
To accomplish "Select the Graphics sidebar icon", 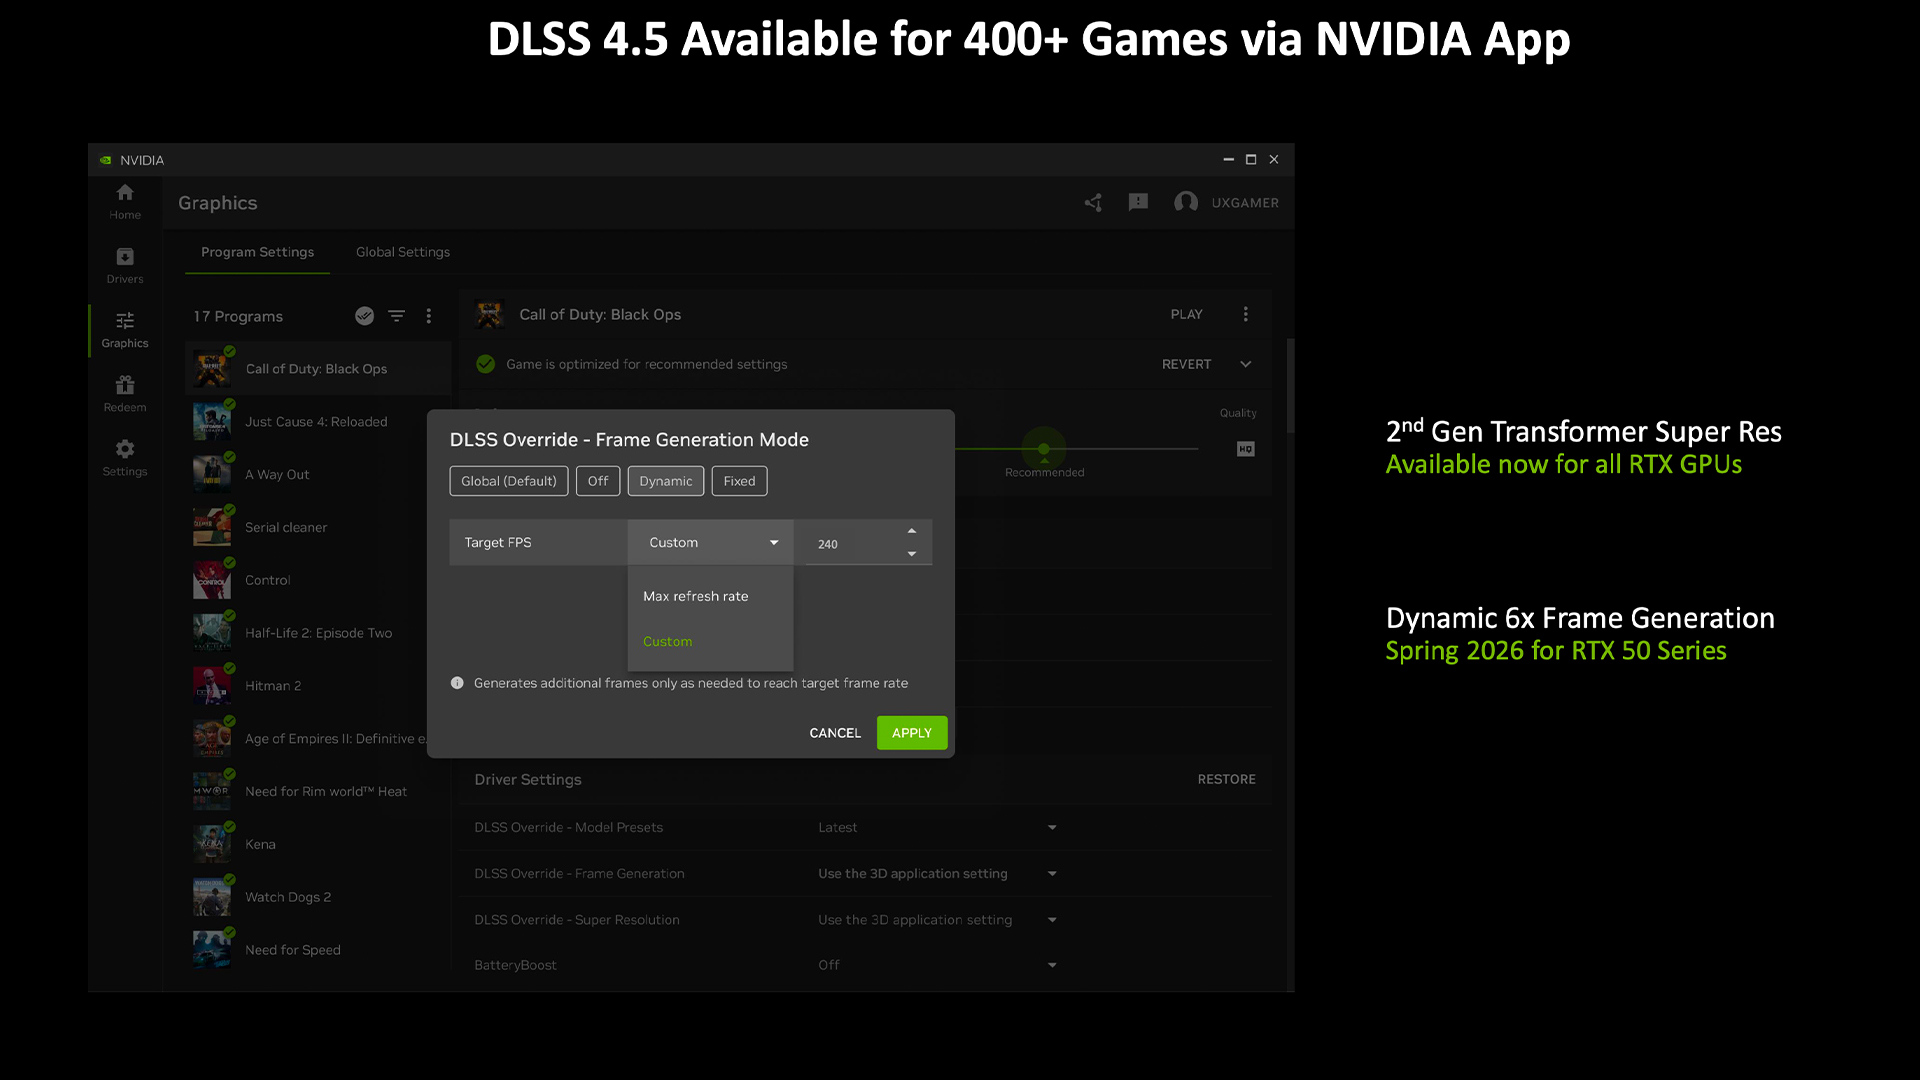I will [124, 330].
